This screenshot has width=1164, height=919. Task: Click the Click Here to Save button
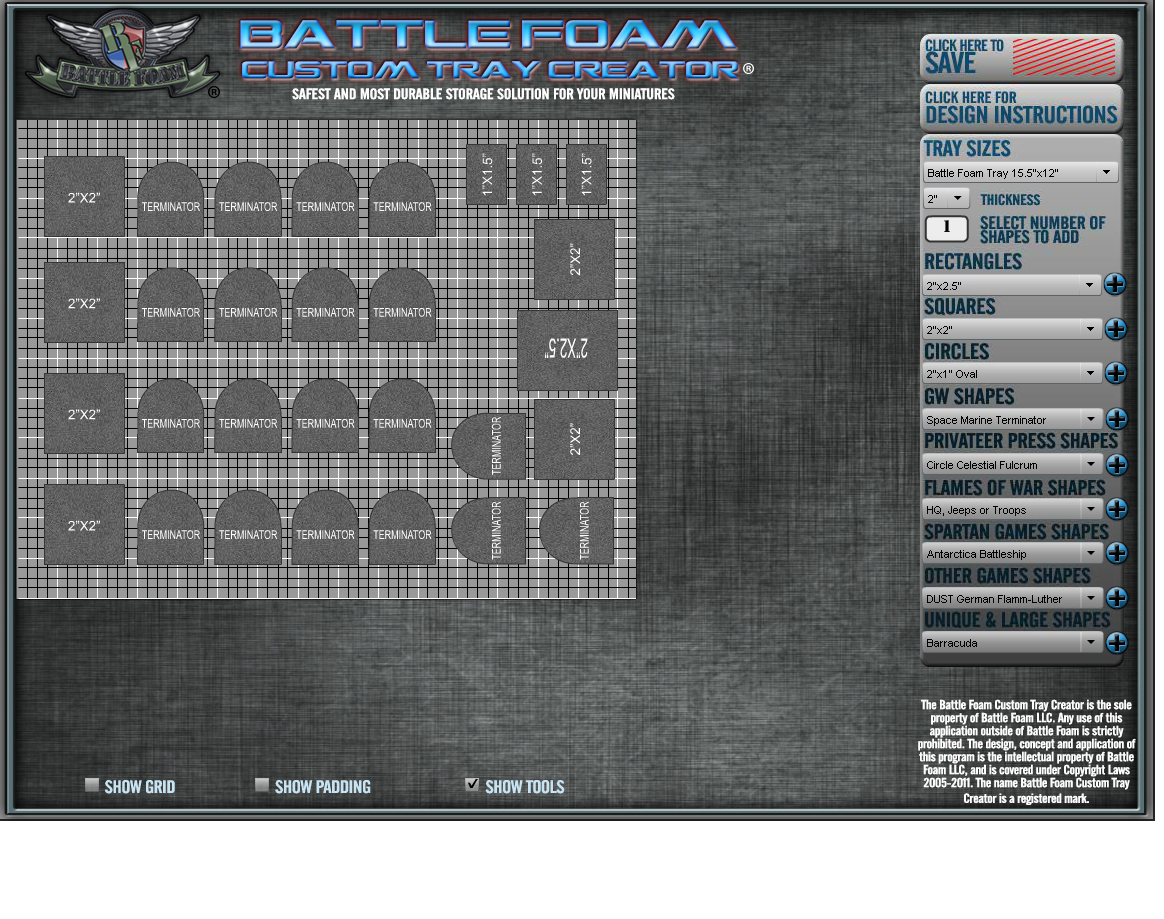click(x=1020, y=58)
